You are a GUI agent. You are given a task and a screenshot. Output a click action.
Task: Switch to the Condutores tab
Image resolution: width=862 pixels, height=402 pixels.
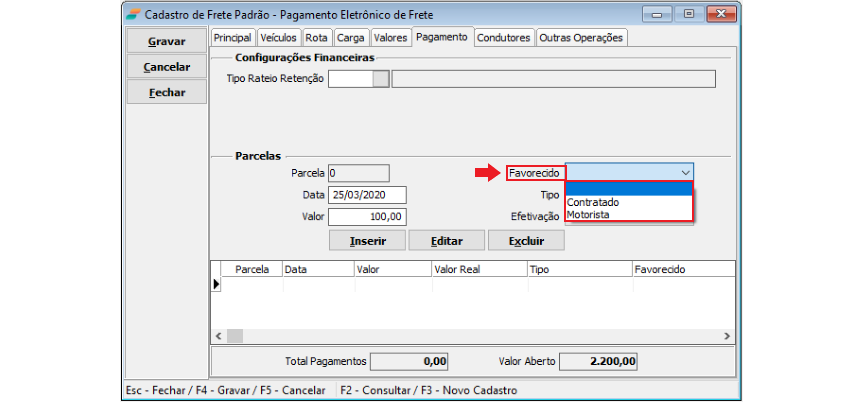503,37
